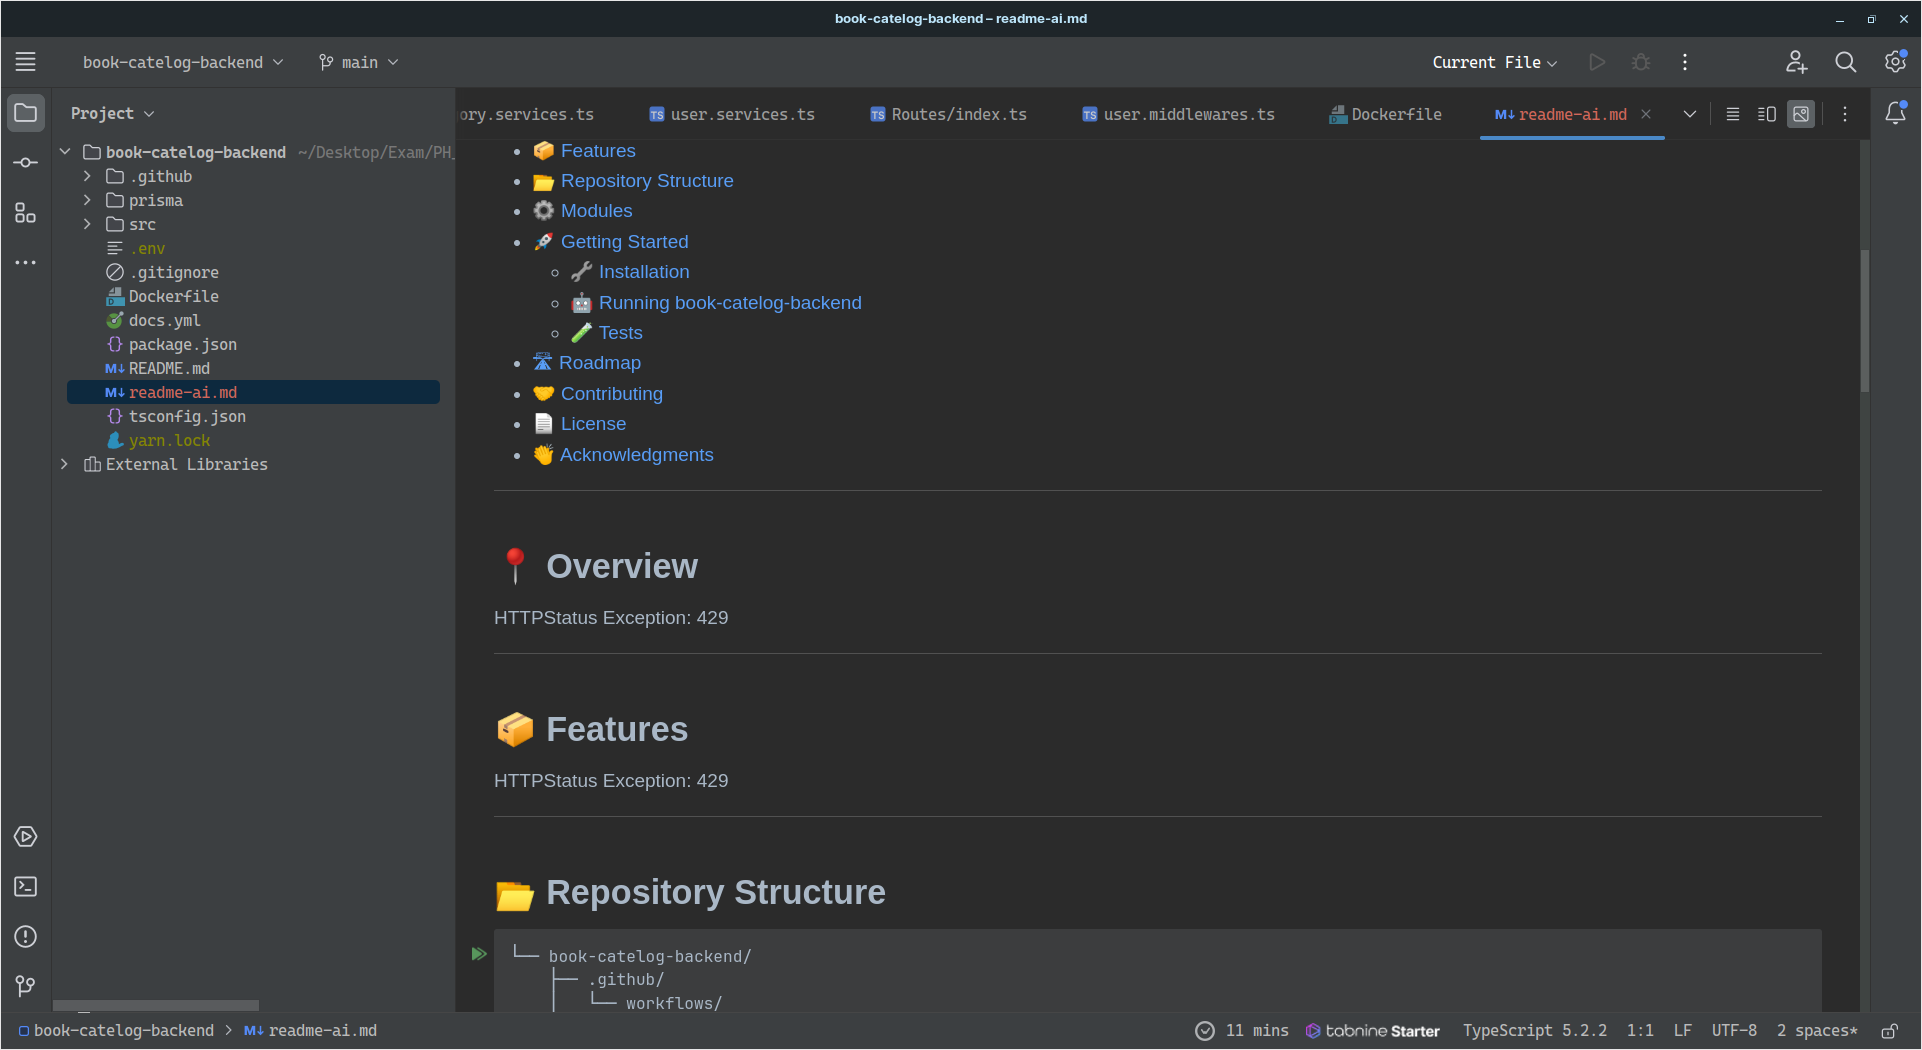Open Search Everywhere magnifier
Screen dimensions: 1922x1050
pyautogui.click(x=1846, y=62)
